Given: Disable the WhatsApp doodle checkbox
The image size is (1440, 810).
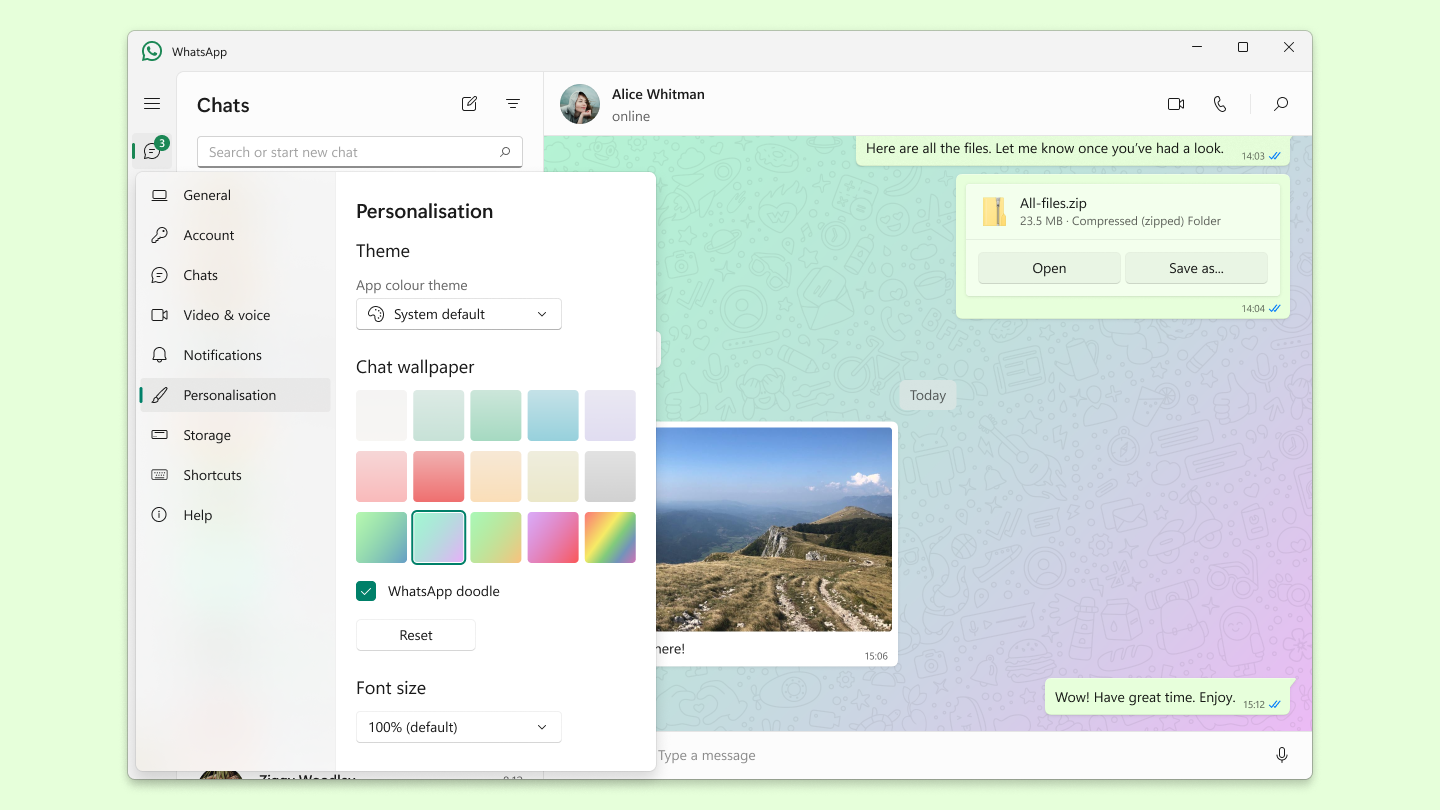Looking at the screenshot, I should point(366,591).
